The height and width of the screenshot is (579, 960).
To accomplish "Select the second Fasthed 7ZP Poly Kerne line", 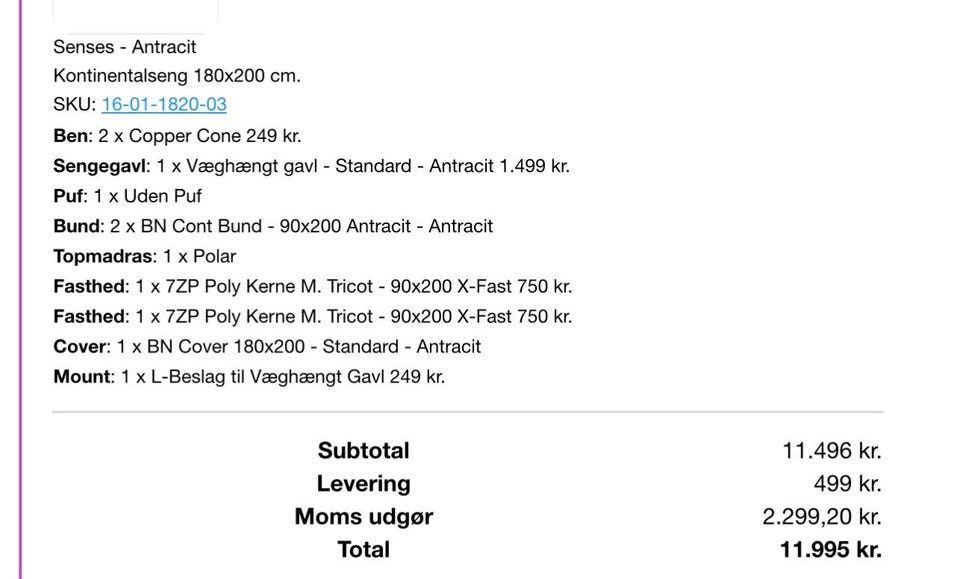I will (x=312, y=317).
